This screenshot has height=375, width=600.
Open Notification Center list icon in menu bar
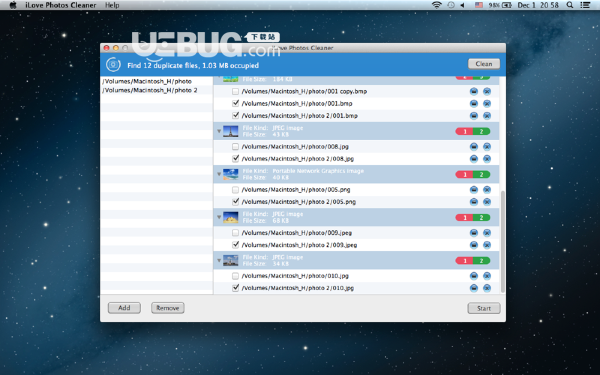point(585,5)
